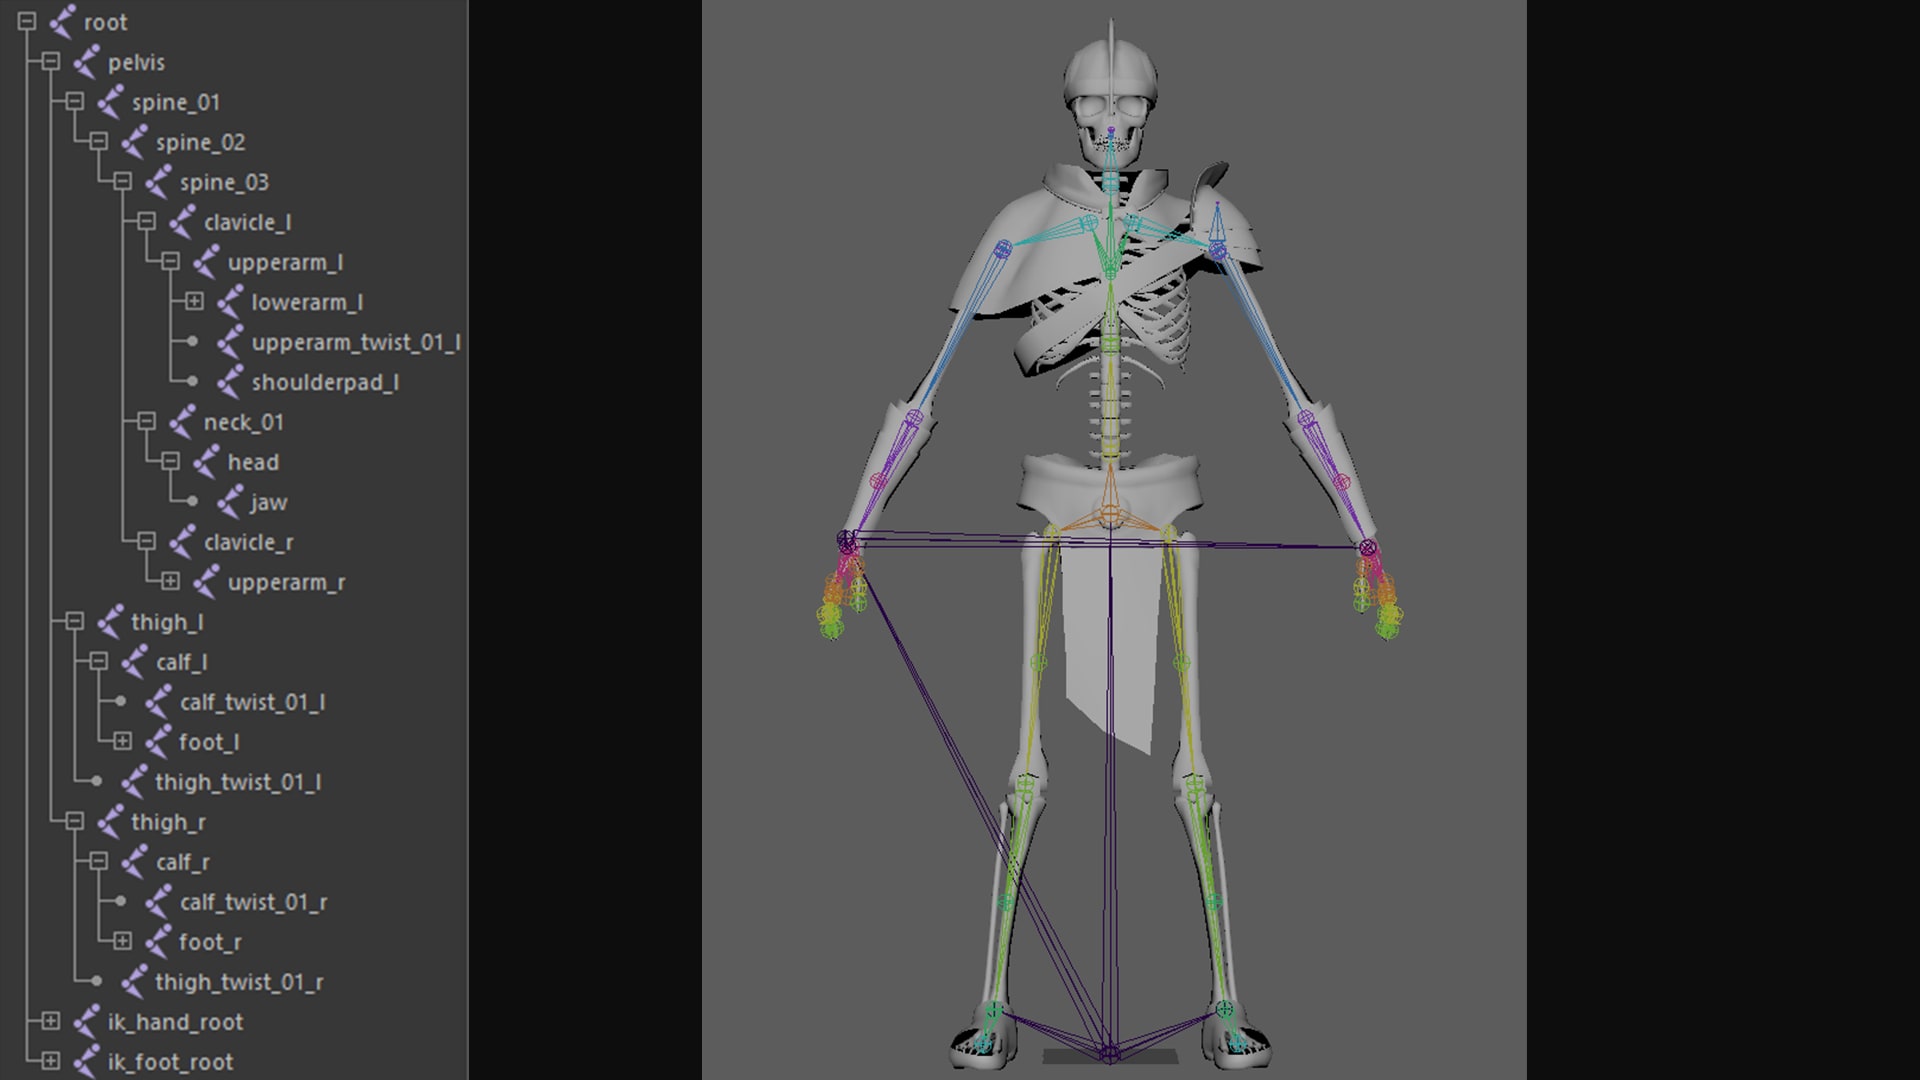The image size is (1920, 1080).
Task: Click the joint icon for thigh_twist_01_r
Action: tap(134, 982)
